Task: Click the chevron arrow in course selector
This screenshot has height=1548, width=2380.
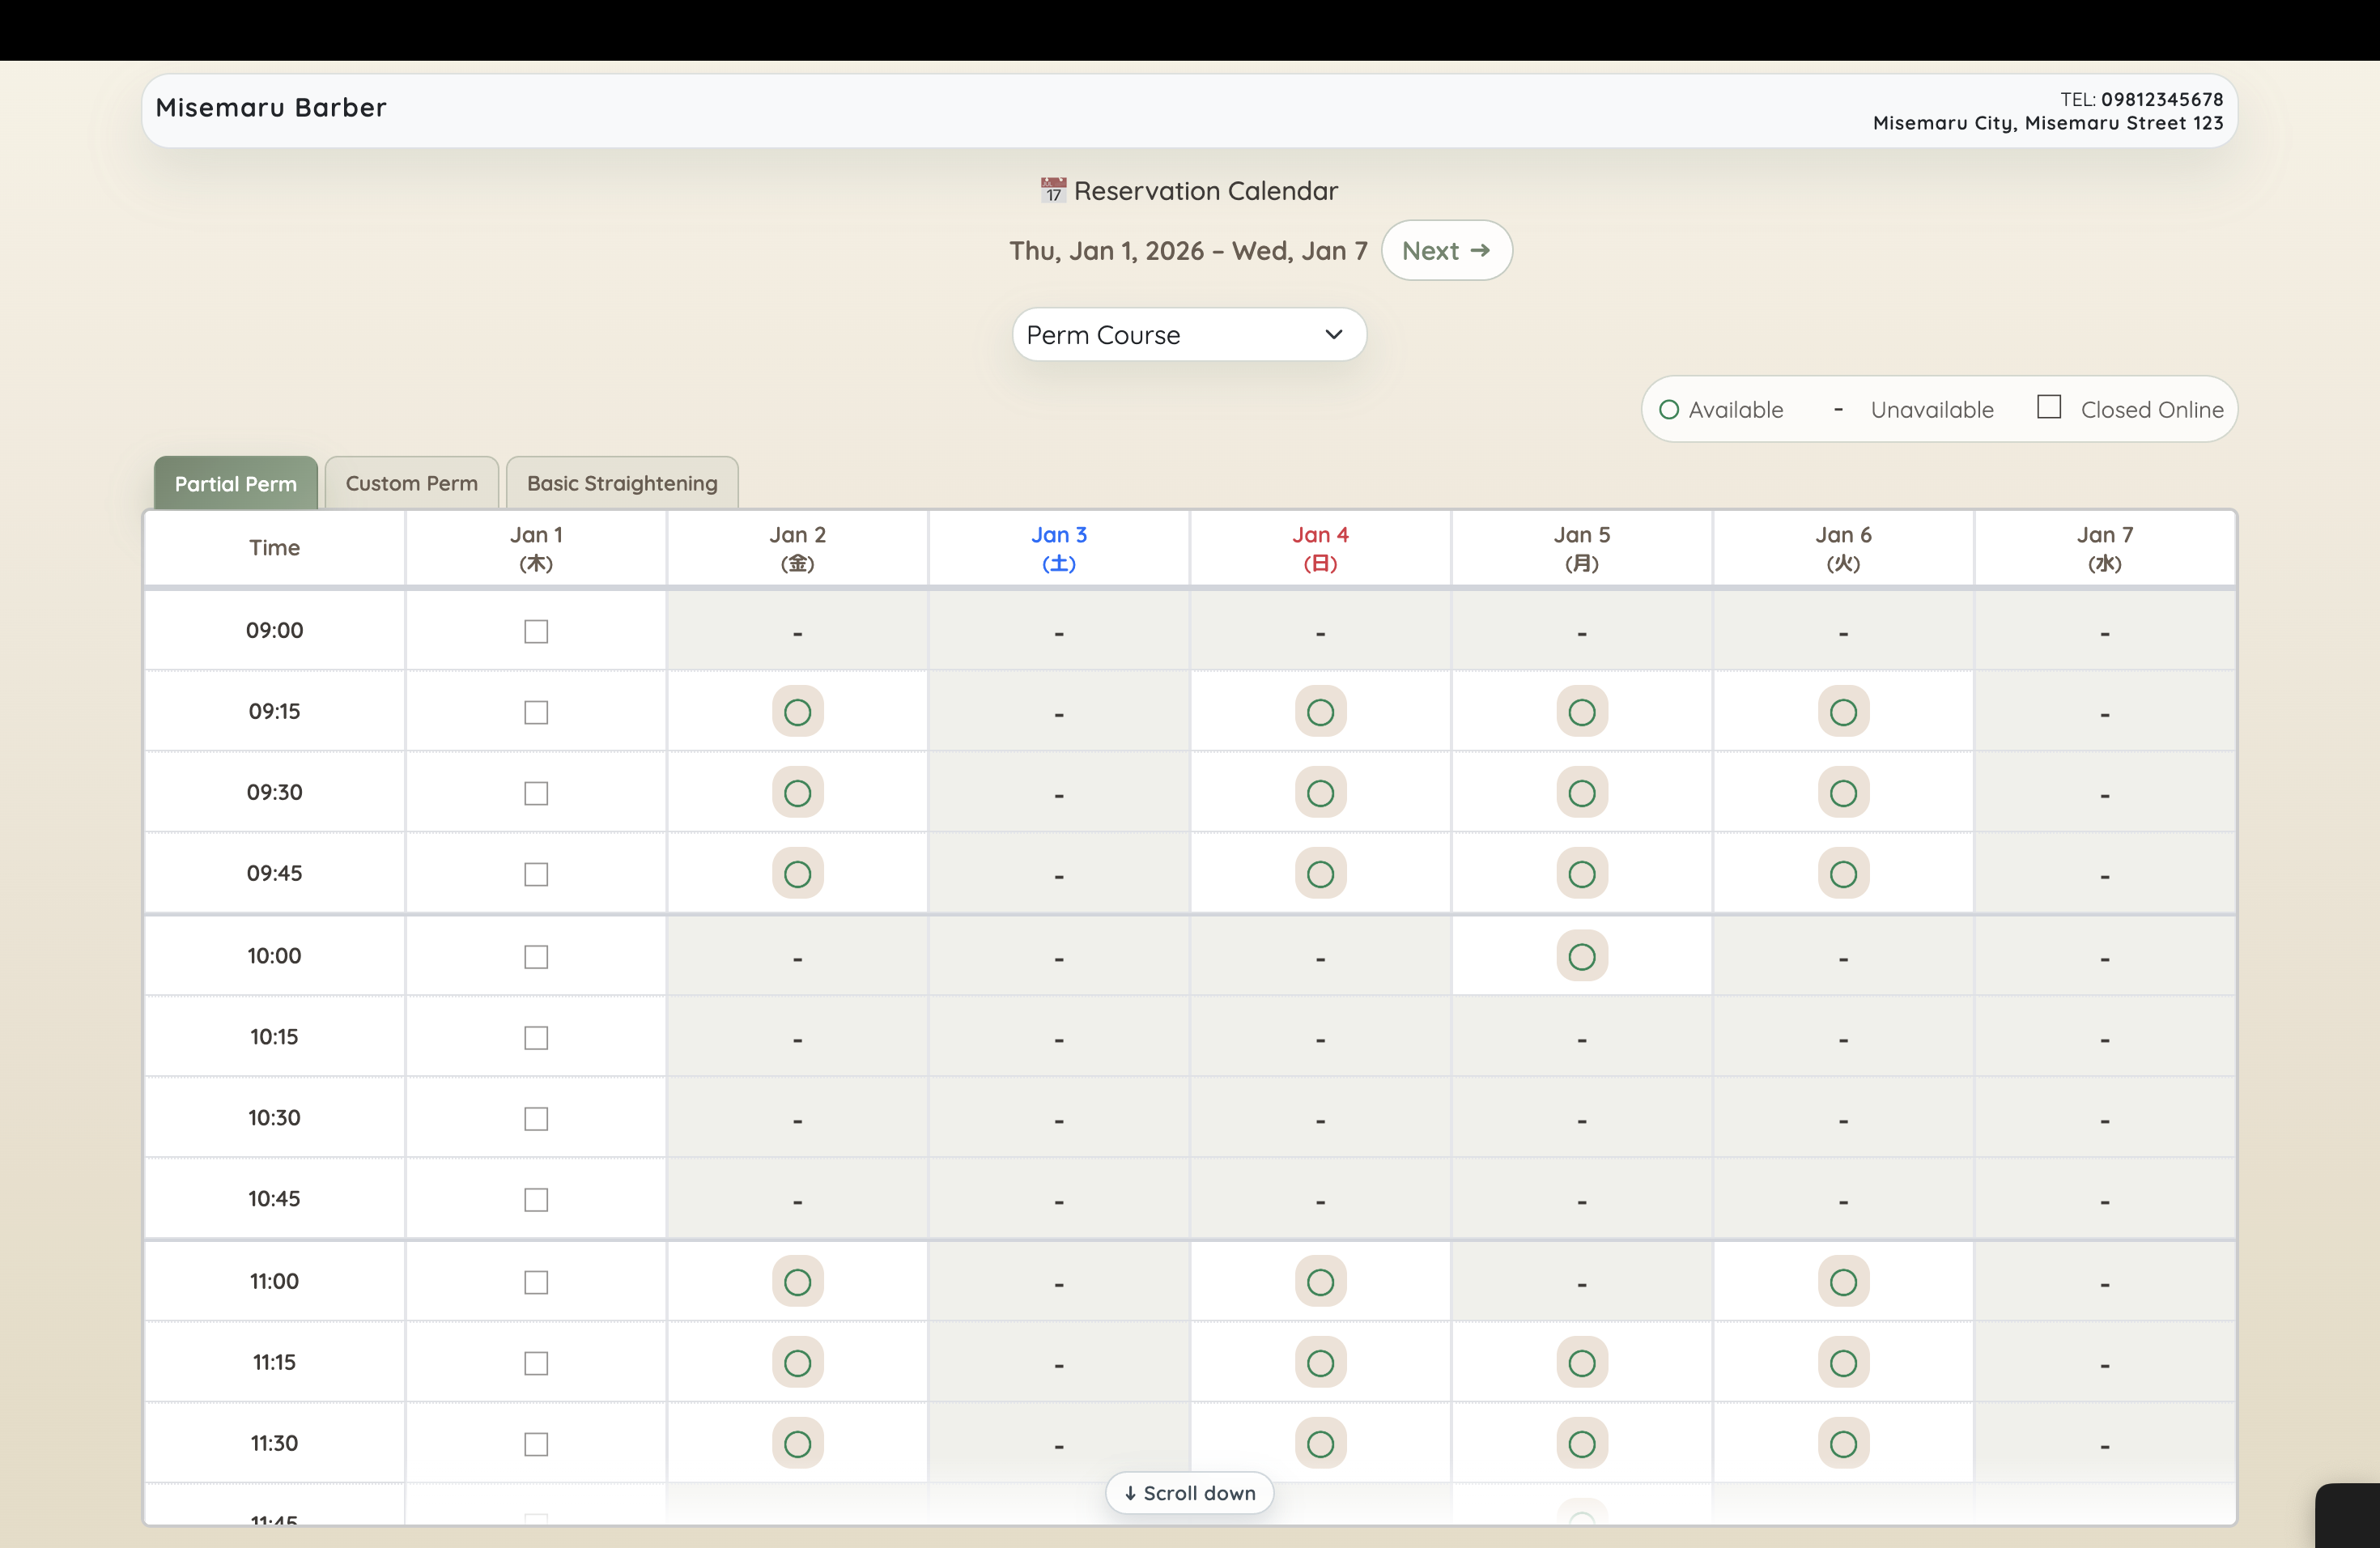Action: [1333, 335]
